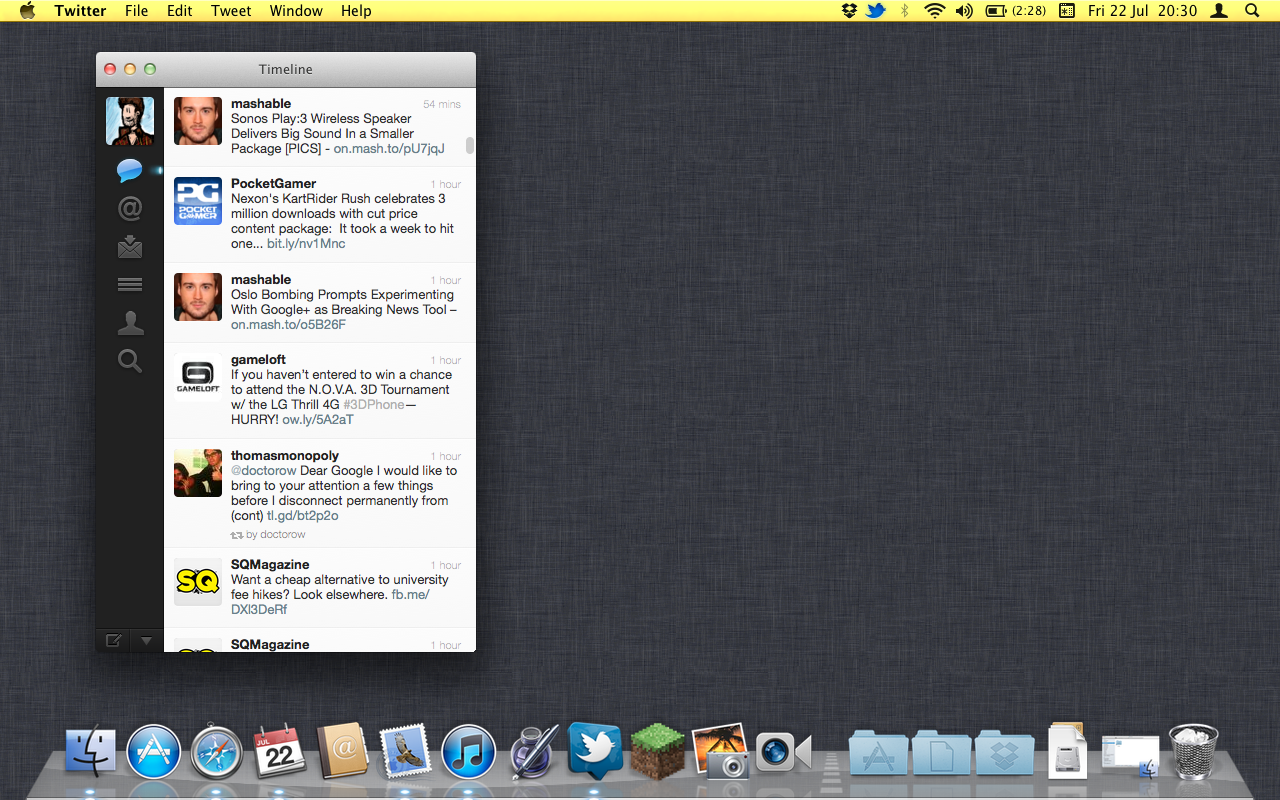Click SQMagazine avatar on university fee tweet

[198, 582]
